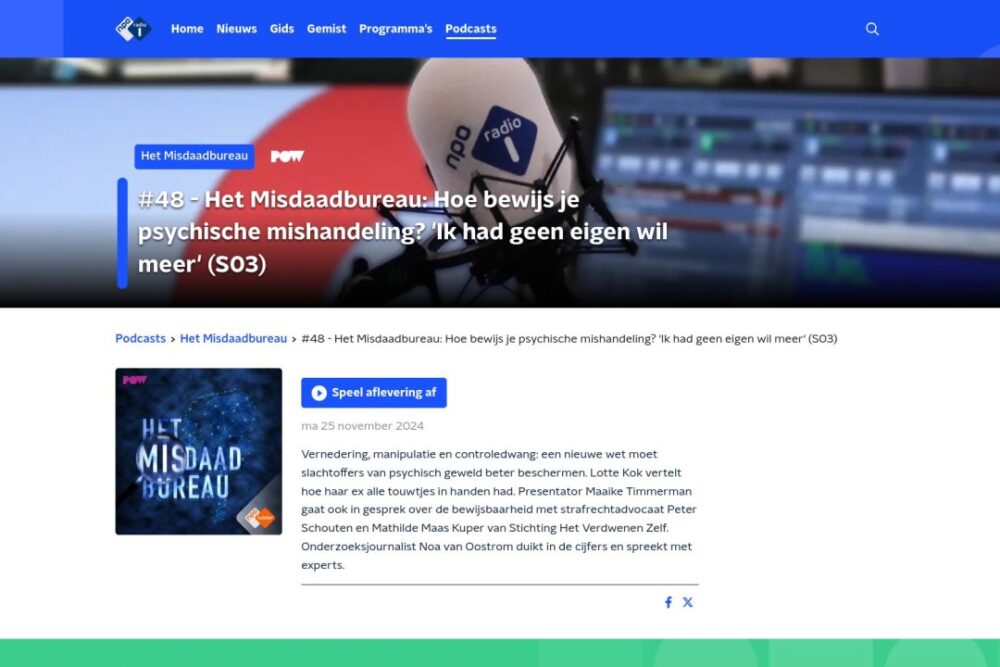Viewport: 1000px width, 667px height.
Task: Open the Programma's menu item
Action: pyautogui.click(x=395, y=29)
